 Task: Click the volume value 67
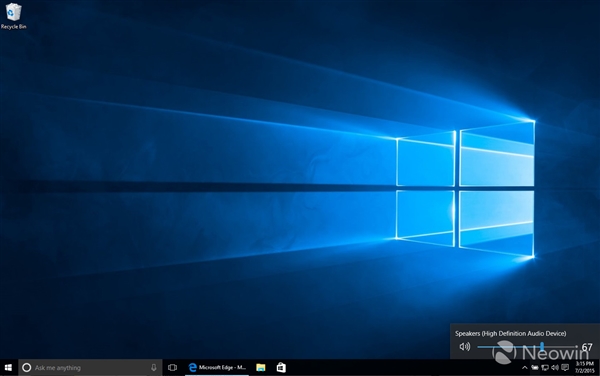pos(587,347)
